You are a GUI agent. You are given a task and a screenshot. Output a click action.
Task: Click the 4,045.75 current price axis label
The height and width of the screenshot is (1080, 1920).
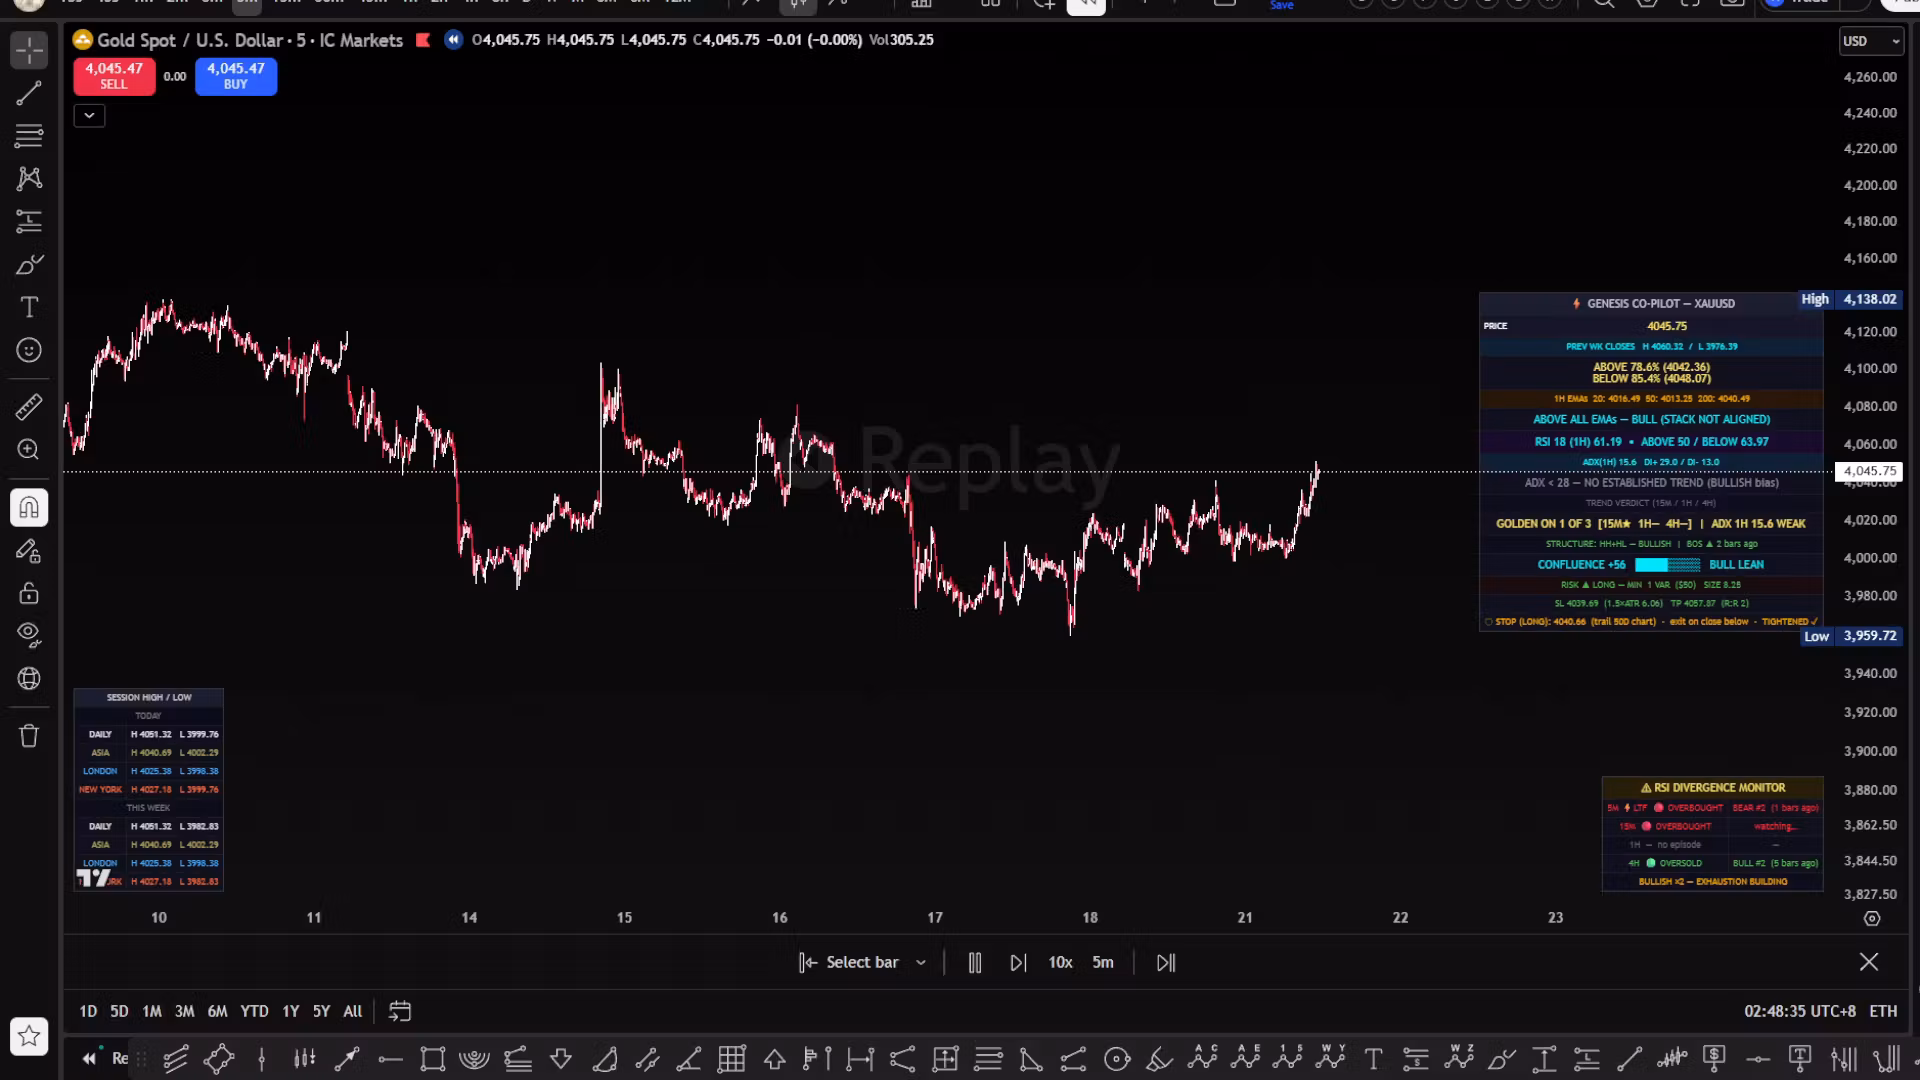1869,471
